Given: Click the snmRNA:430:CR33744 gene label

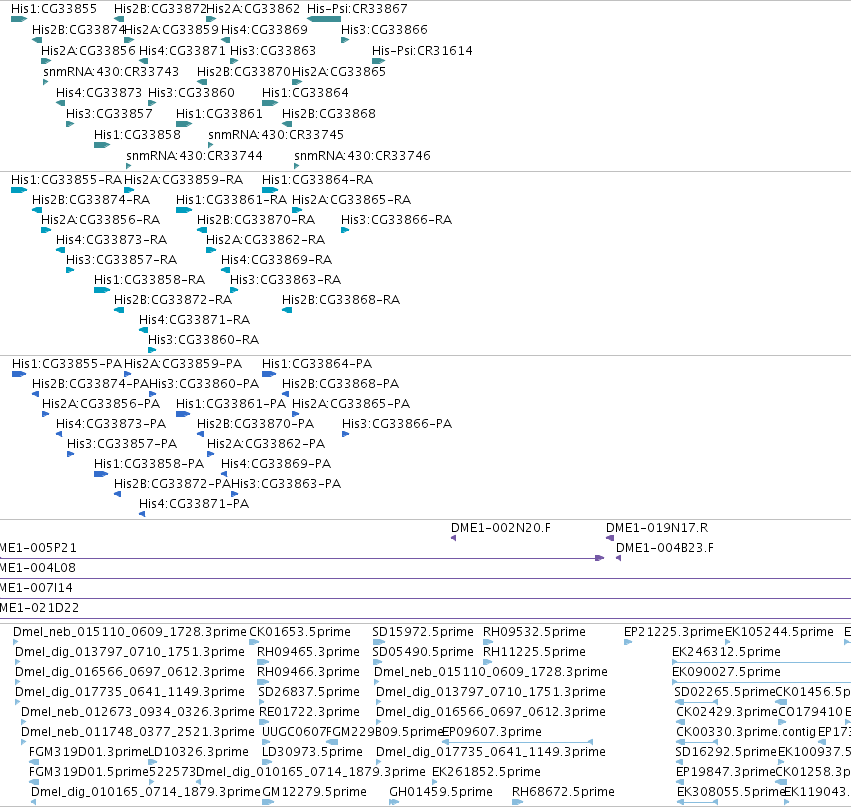Looking at the screenshot, I should [194, 156].
